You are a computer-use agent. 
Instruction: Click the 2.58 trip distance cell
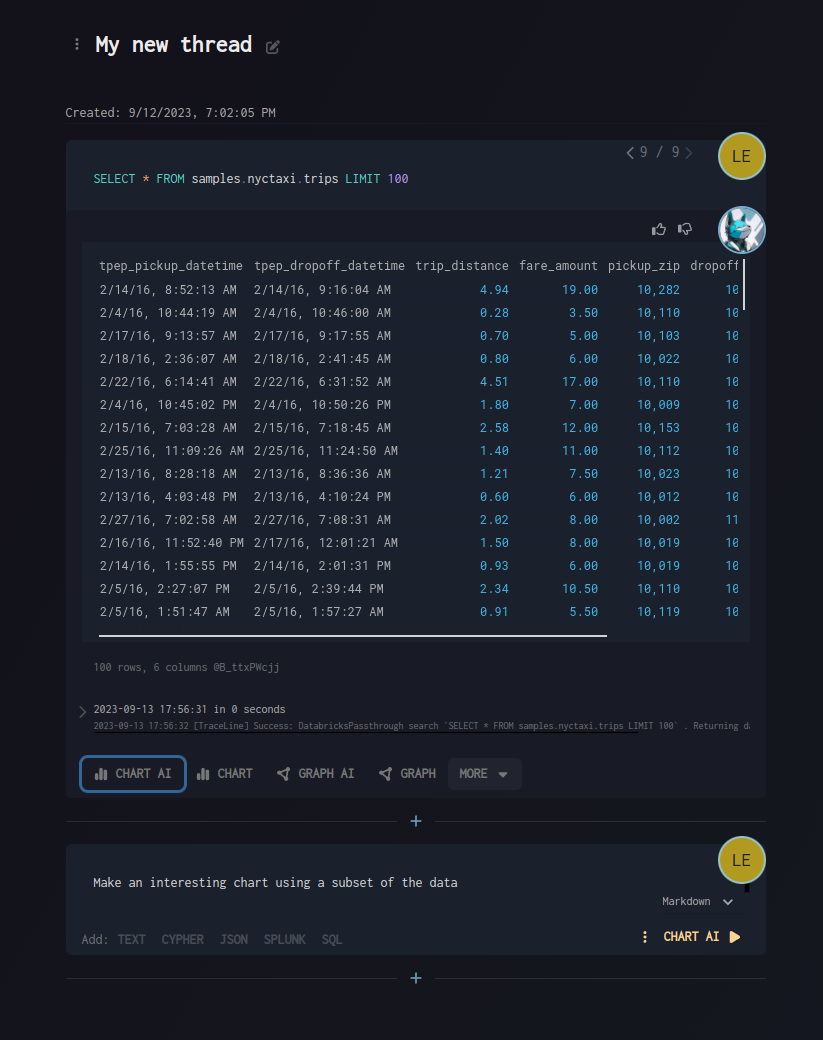[x=494, y=428]
